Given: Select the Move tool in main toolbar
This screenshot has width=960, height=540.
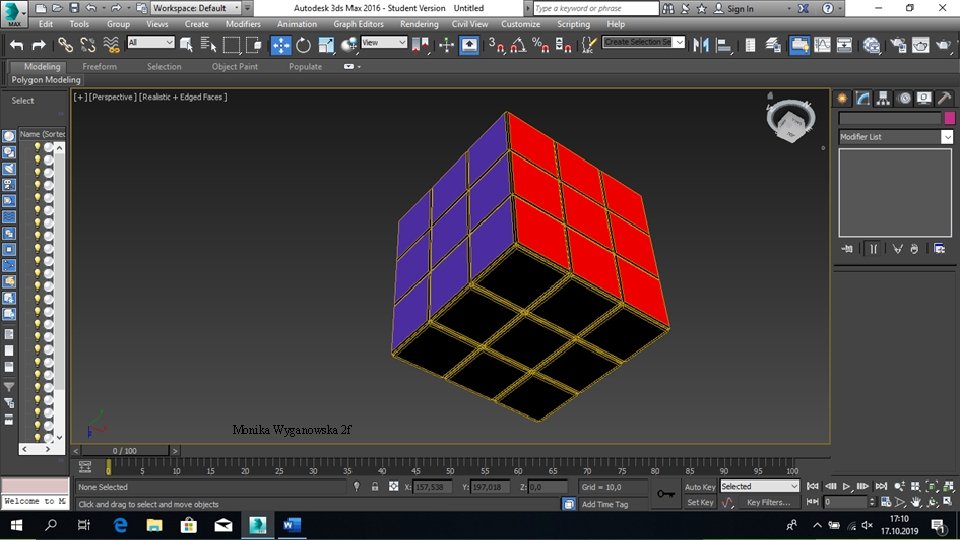Looking at the screenshot, I should pos(281,45).
